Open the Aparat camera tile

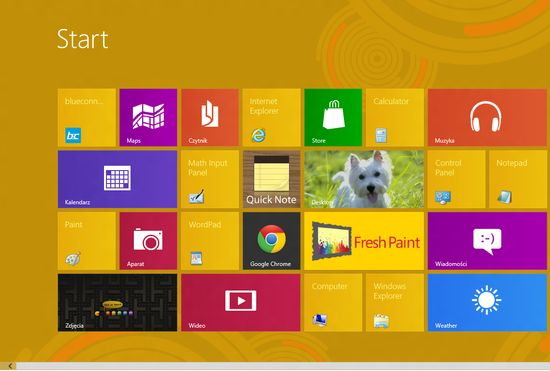click(x=148, y=241)
